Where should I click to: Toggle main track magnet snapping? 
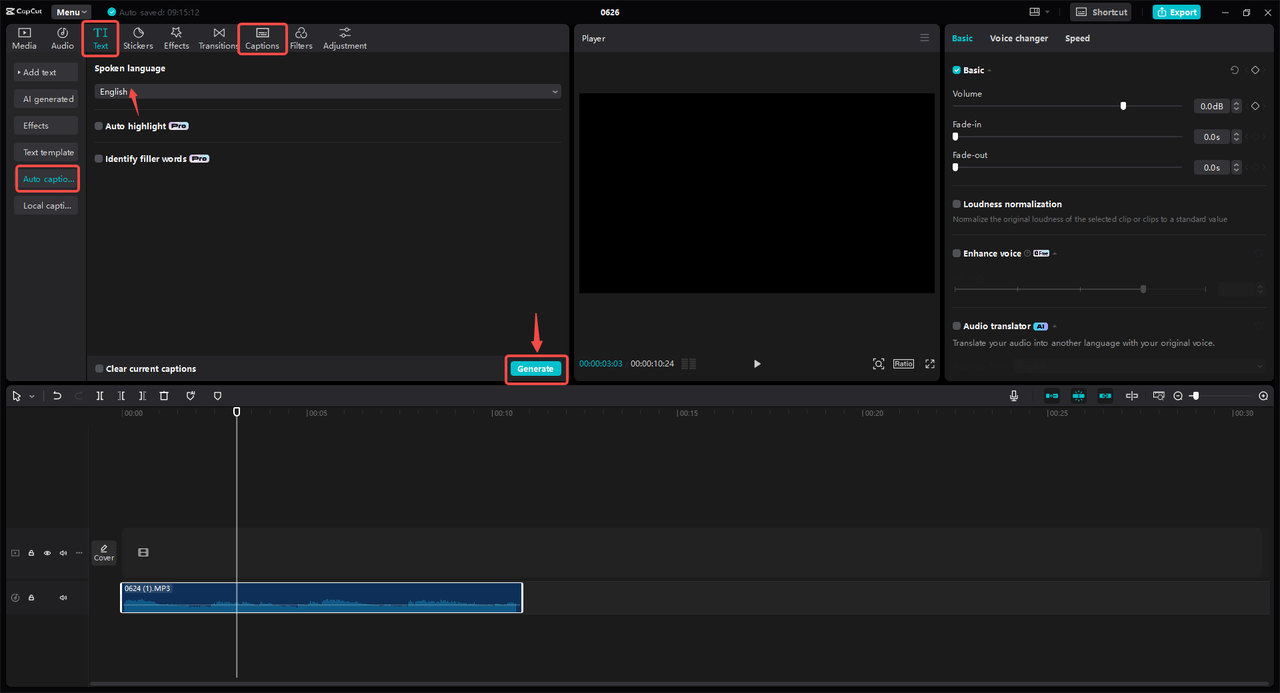tap(1052, 396)
